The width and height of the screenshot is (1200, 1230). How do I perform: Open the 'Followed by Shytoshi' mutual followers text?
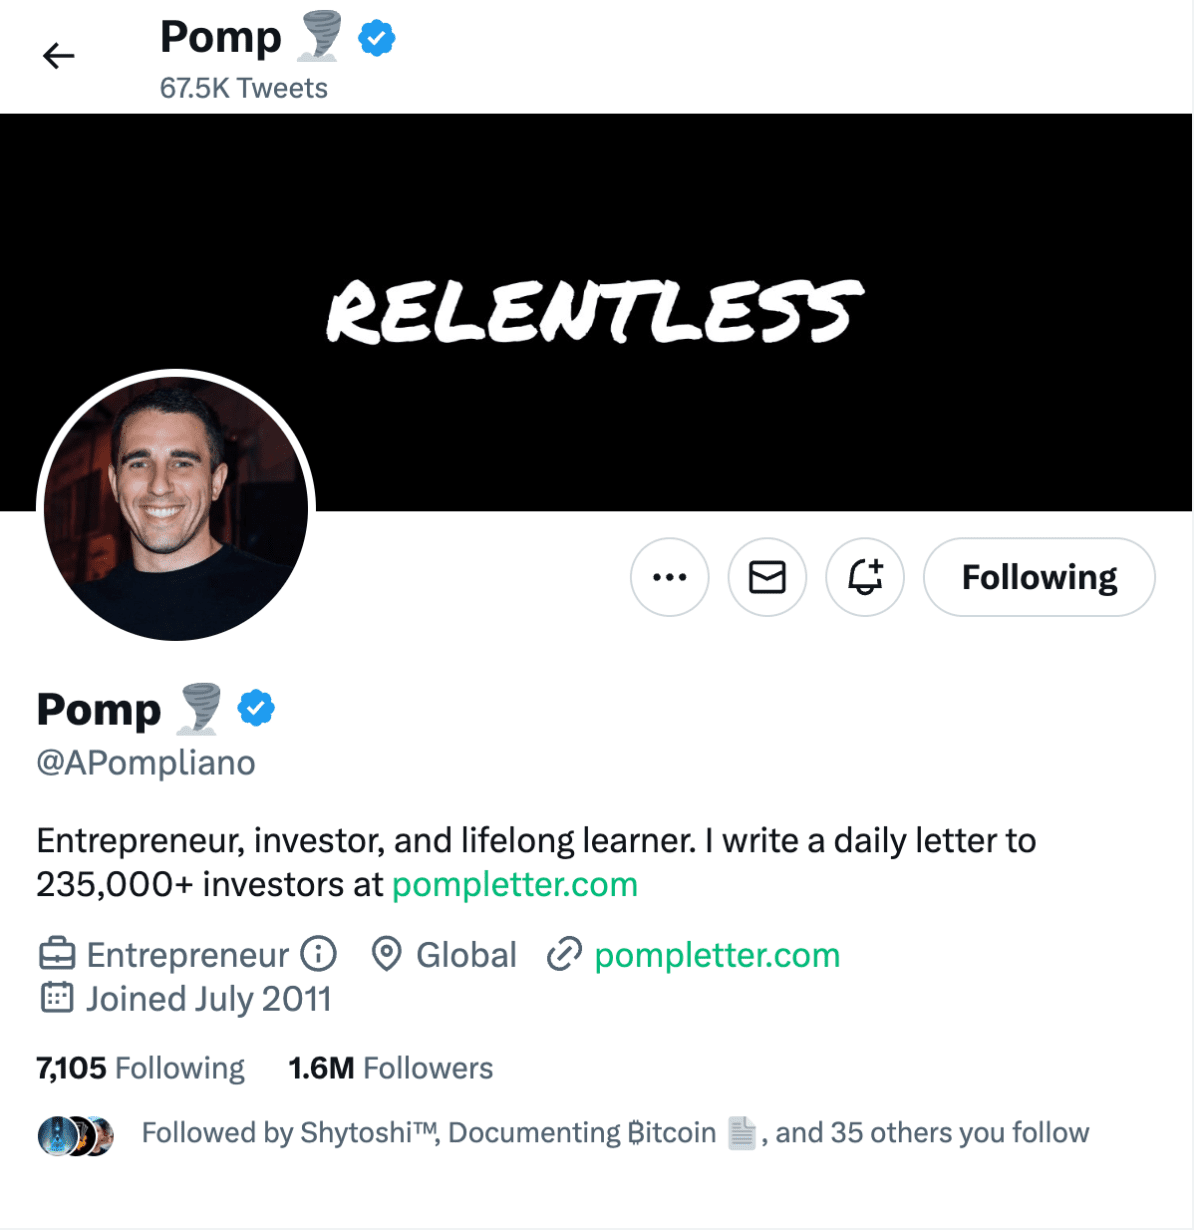(615, 1133)
